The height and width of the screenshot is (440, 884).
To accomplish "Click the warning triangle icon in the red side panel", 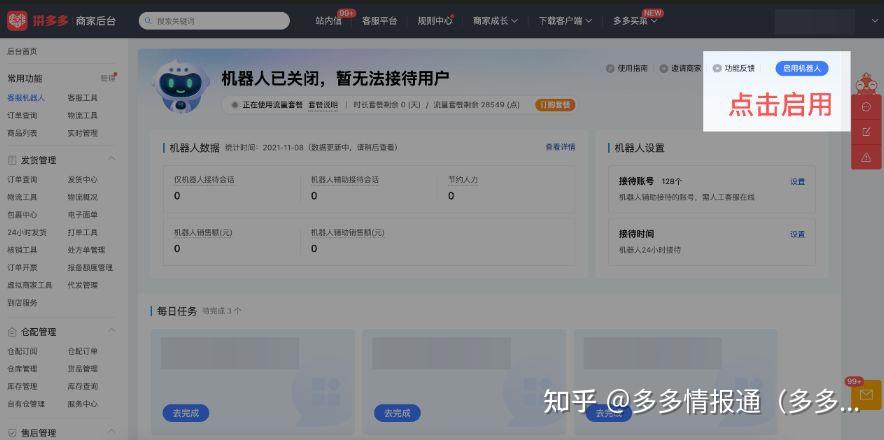I will pyautogui.click(x=867, y=158).
